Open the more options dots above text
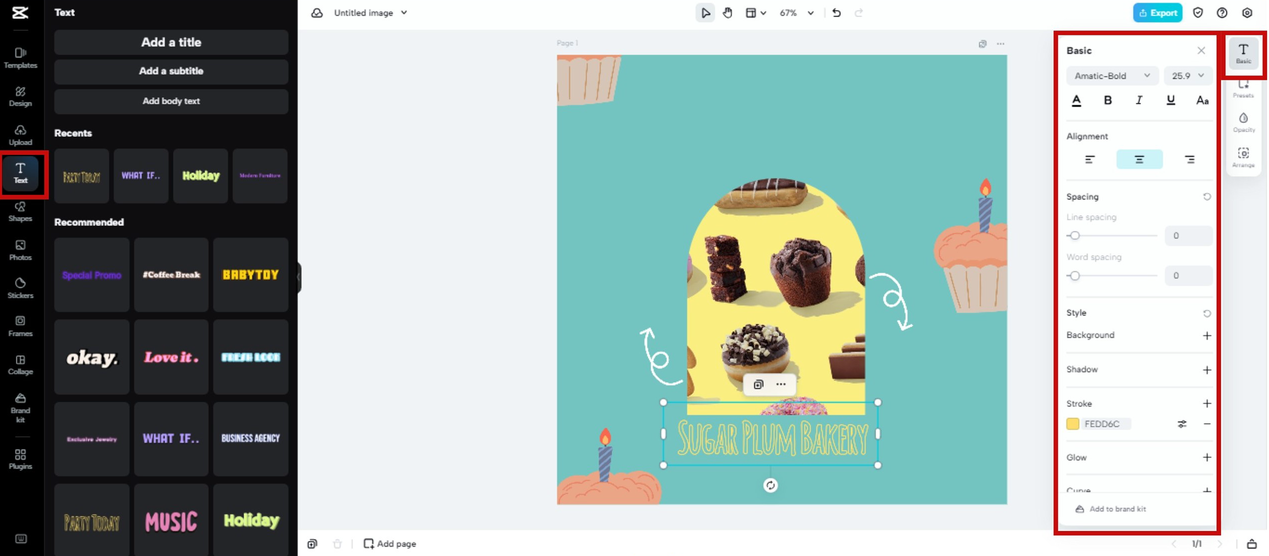Screen dimensions: 1269x556 [x=781, y=384]
